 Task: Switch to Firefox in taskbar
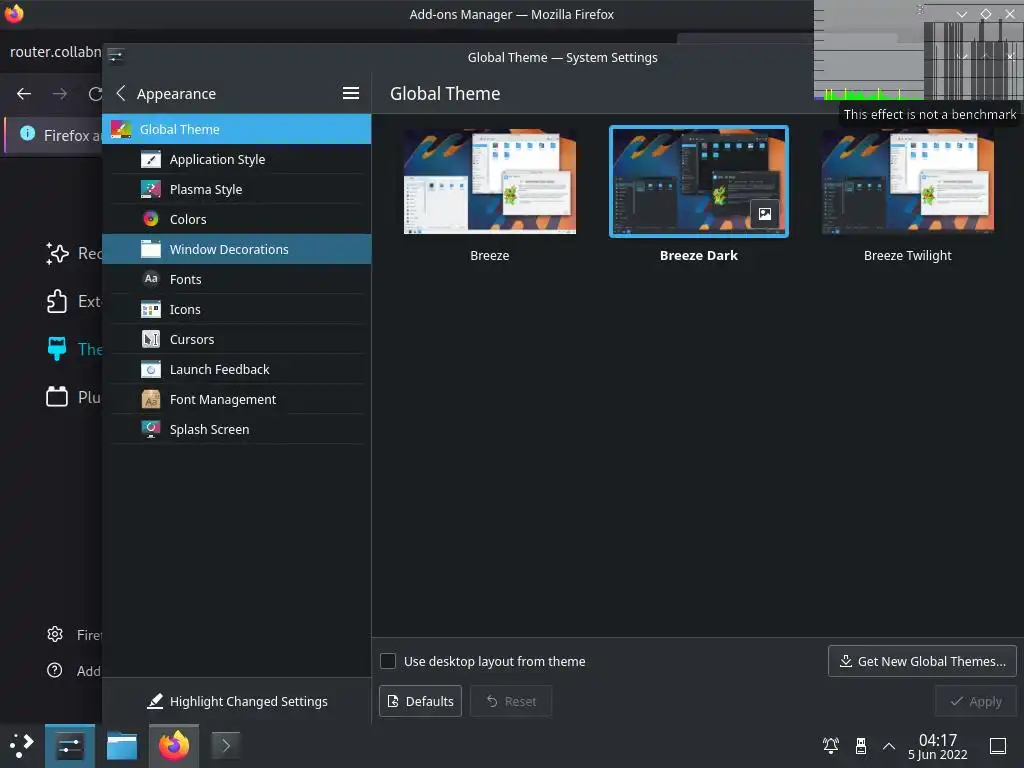pos(174,746)
